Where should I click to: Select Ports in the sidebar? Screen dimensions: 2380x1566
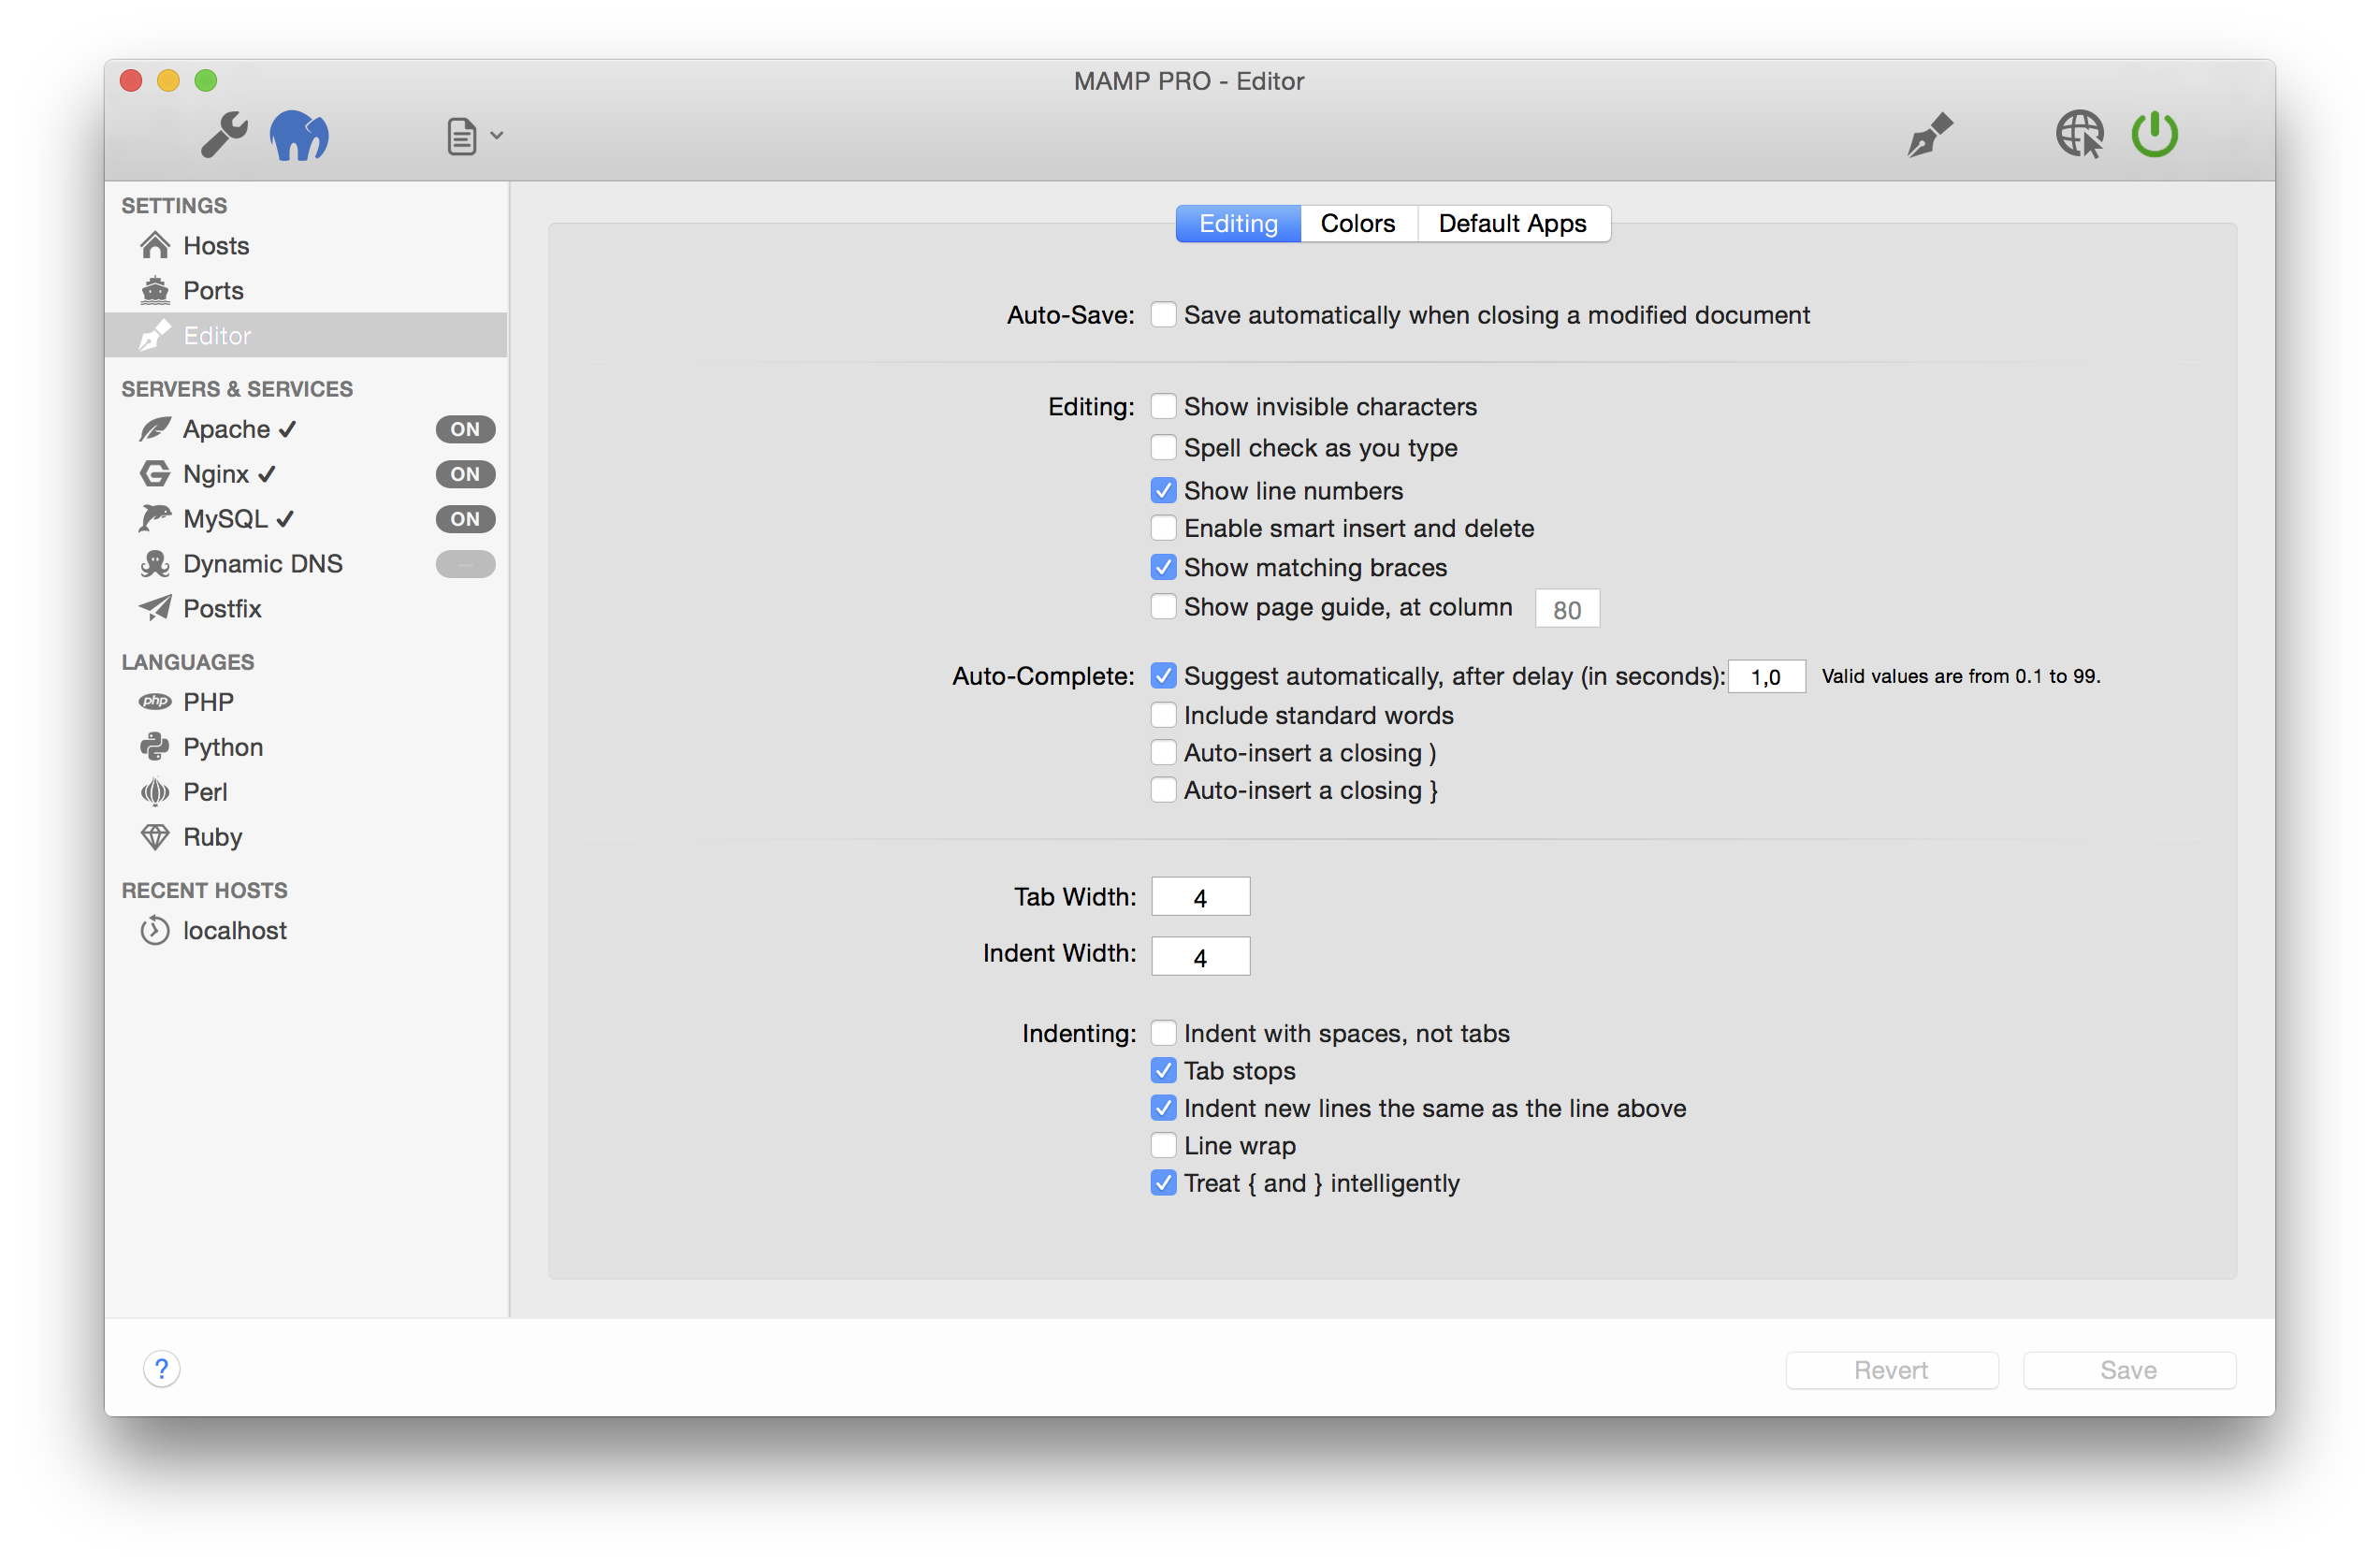coord(306,290)
